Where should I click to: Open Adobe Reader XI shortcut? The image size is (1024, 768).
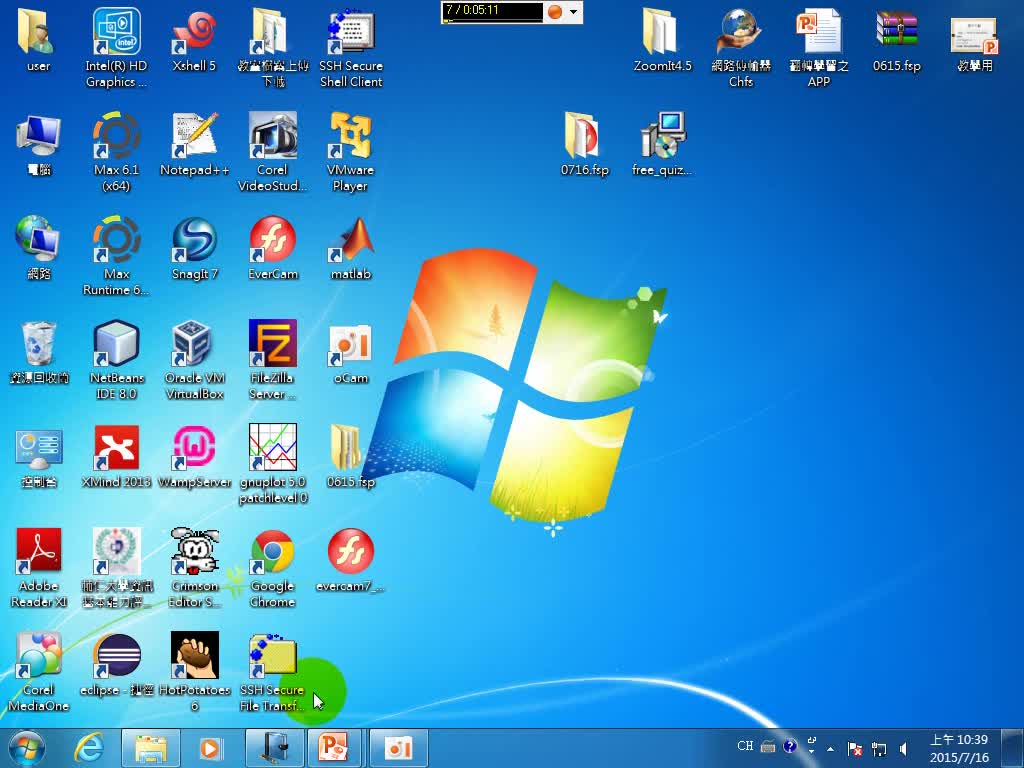pyautogui.click(x=38, y=568)
